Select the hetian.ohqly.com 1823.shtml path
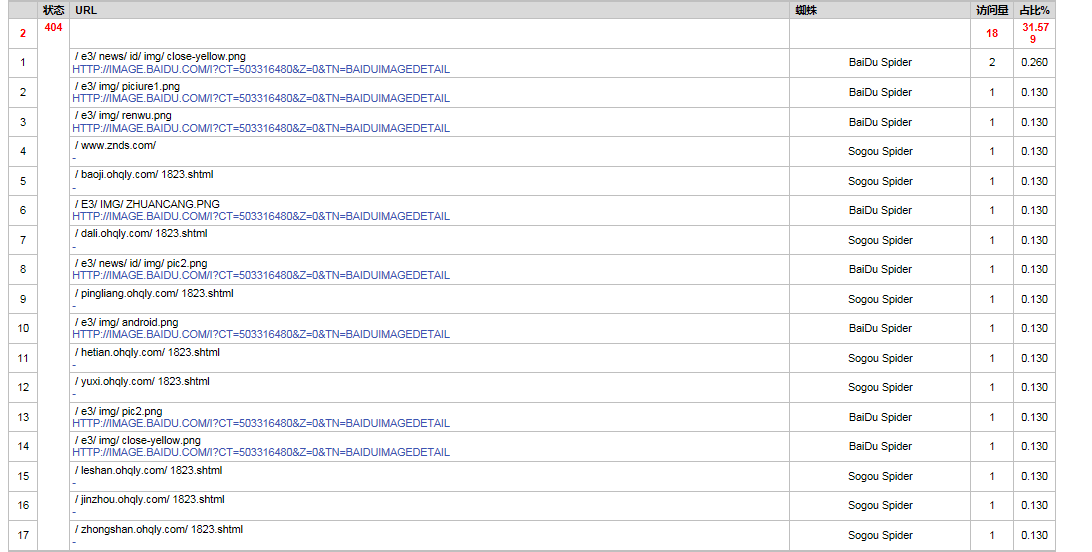The image size is (1092, 552). point(148,352)
